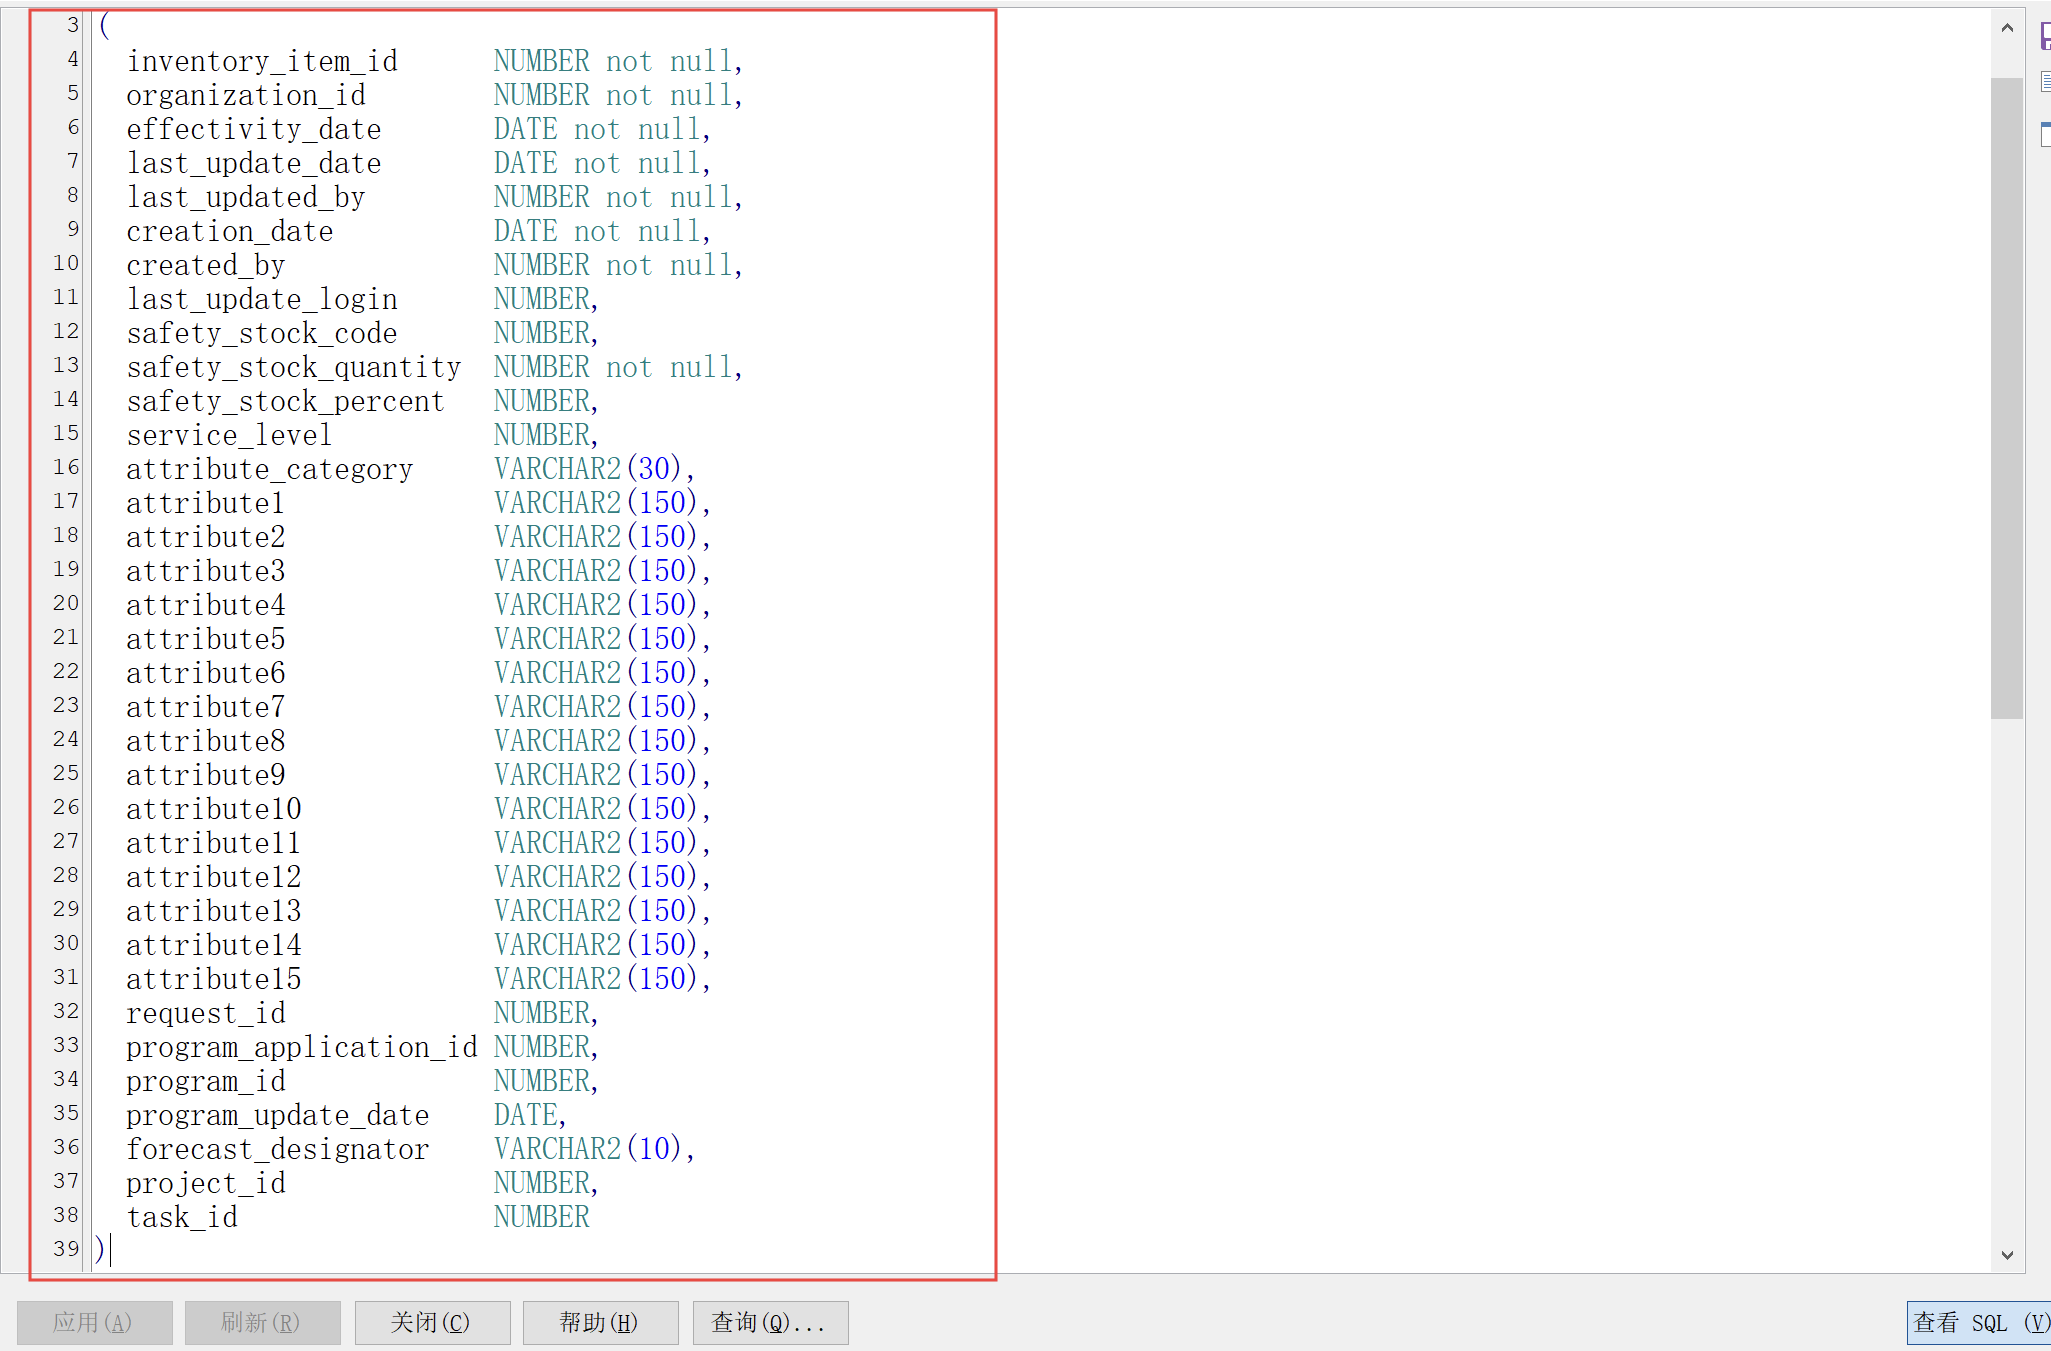Screen dimensions: 2051x1351
Task: Click the purple save icon
Action: (2045, 37)
